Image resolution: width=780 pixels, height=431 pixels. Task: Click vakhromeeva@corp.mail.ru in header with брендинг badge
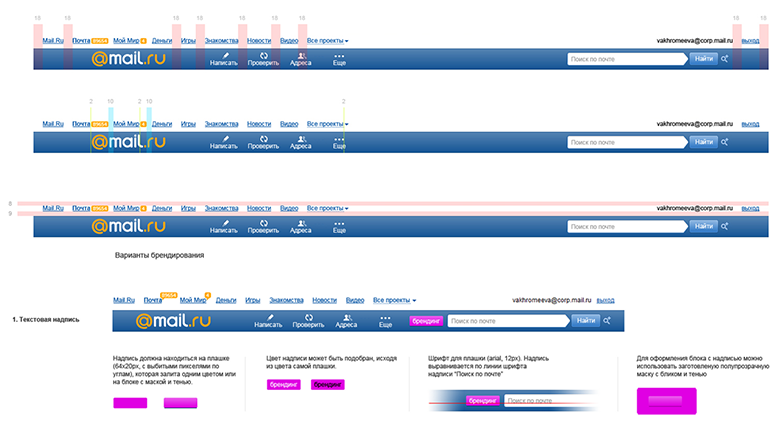[x=552, y=300]
